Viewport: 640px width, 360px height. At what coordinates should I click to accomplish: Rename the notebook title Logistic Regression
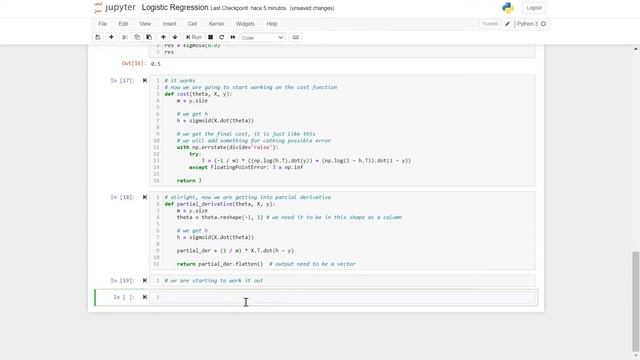click(x=175, y=7)
